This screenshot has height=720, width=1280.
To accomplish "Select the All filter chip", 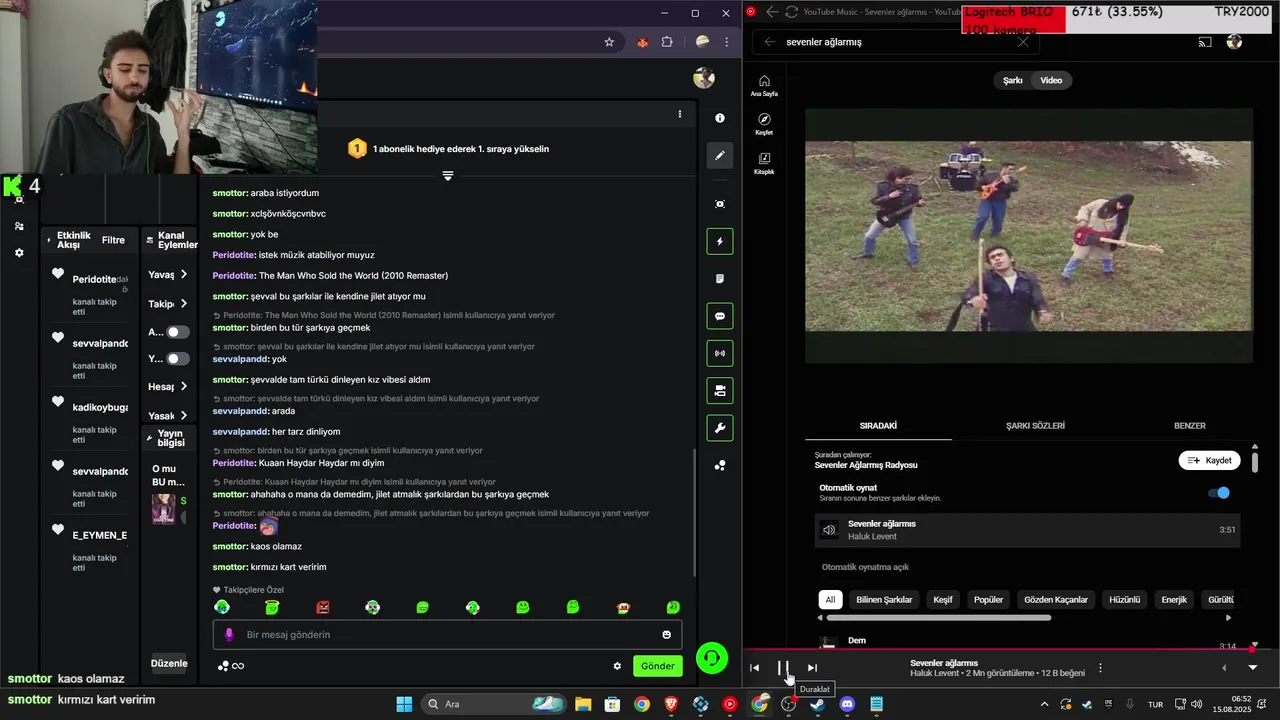I will (x=829, y=600).
